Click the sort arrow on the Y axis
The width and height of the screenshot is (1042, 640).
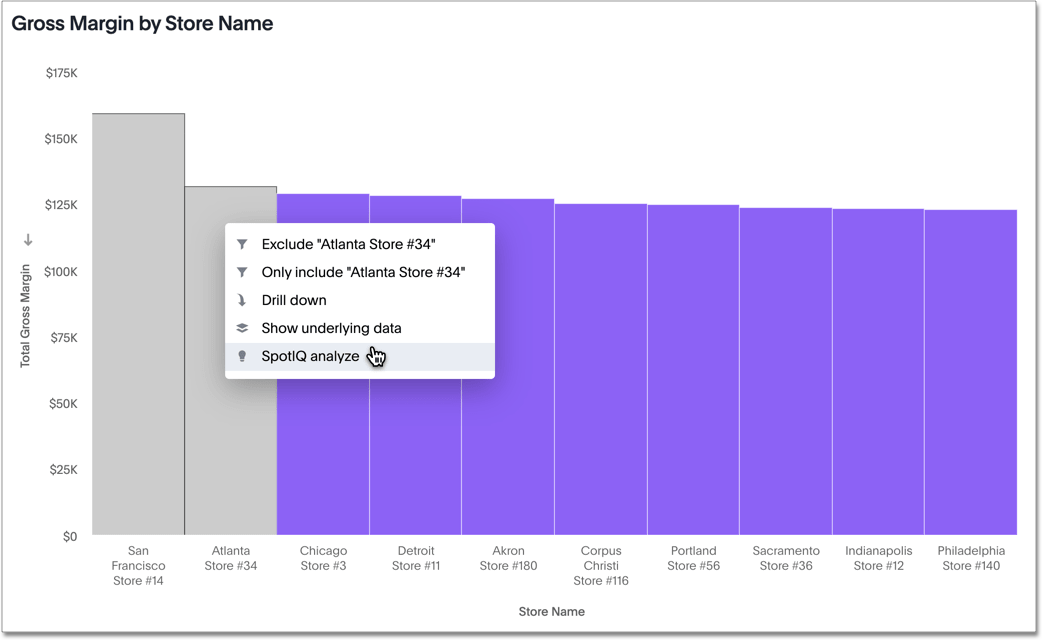(28, 240)
